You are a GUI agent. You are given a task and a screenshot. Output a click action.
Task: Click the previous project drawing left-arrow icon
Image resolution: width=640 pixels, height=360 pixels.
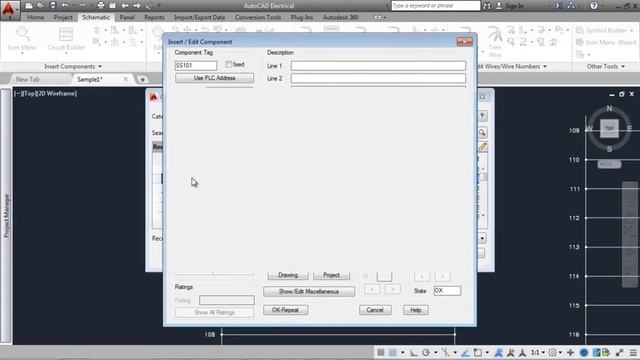[125, 6]
